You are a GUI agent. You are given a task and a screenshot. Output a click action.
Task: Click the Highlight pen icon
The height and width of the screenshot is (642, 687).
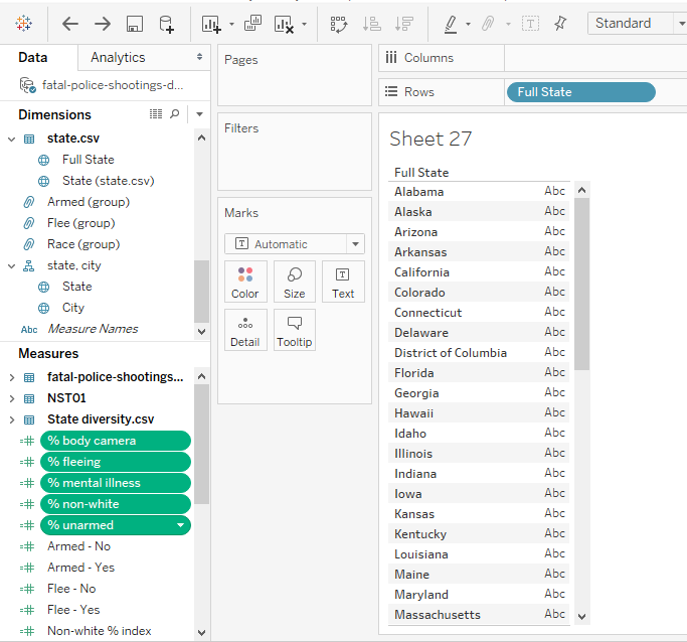coord(451,23)
